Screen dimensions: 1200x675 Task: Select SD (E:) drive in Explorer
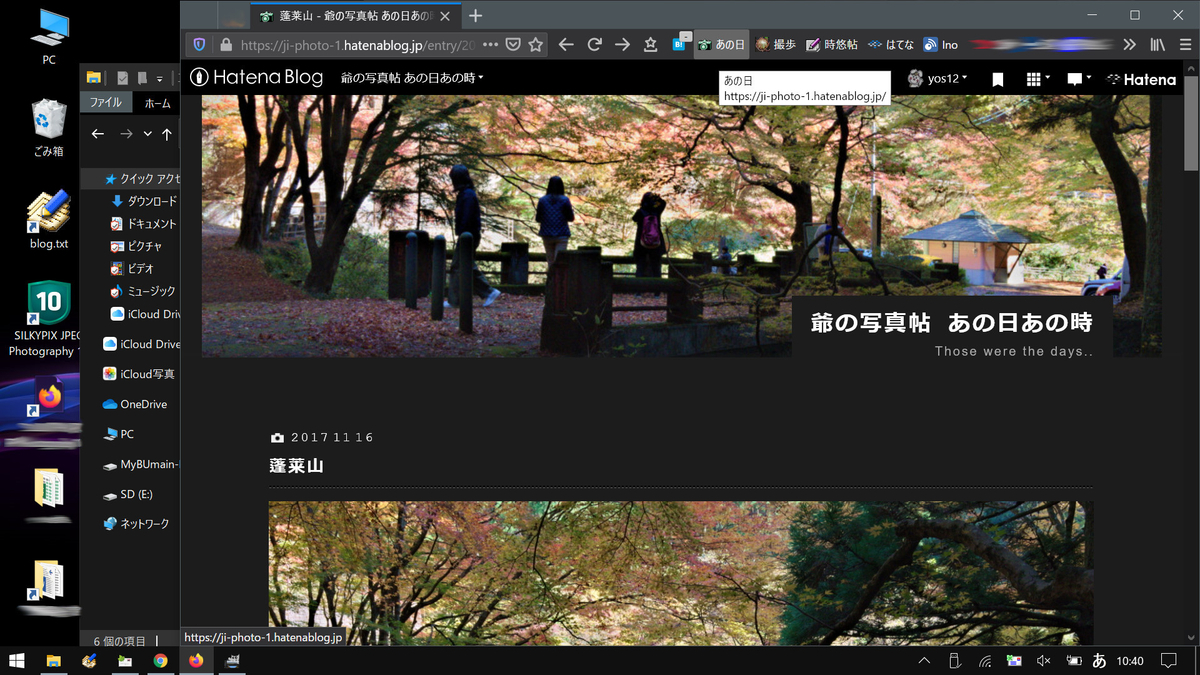tap(129, 495)
